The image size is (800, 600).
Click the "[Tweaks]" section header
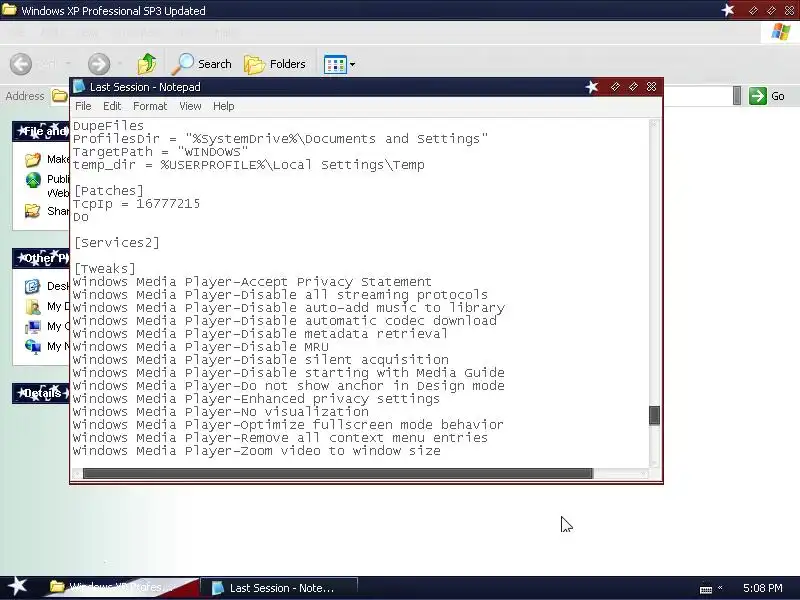[x=105, y=269]
